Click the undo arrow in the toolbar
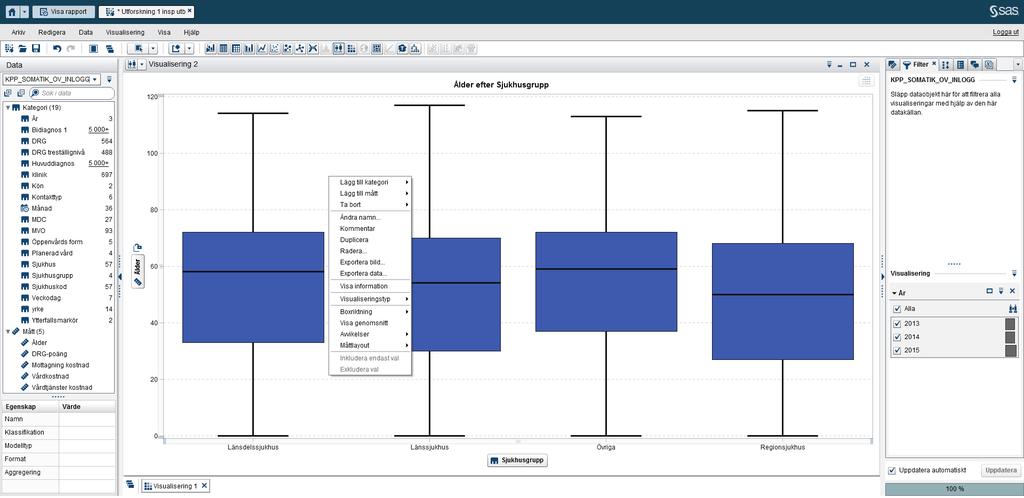Image resolution: width=1024 pixels, height=498 pixels. pyautogui.click(x=57, y=48)
